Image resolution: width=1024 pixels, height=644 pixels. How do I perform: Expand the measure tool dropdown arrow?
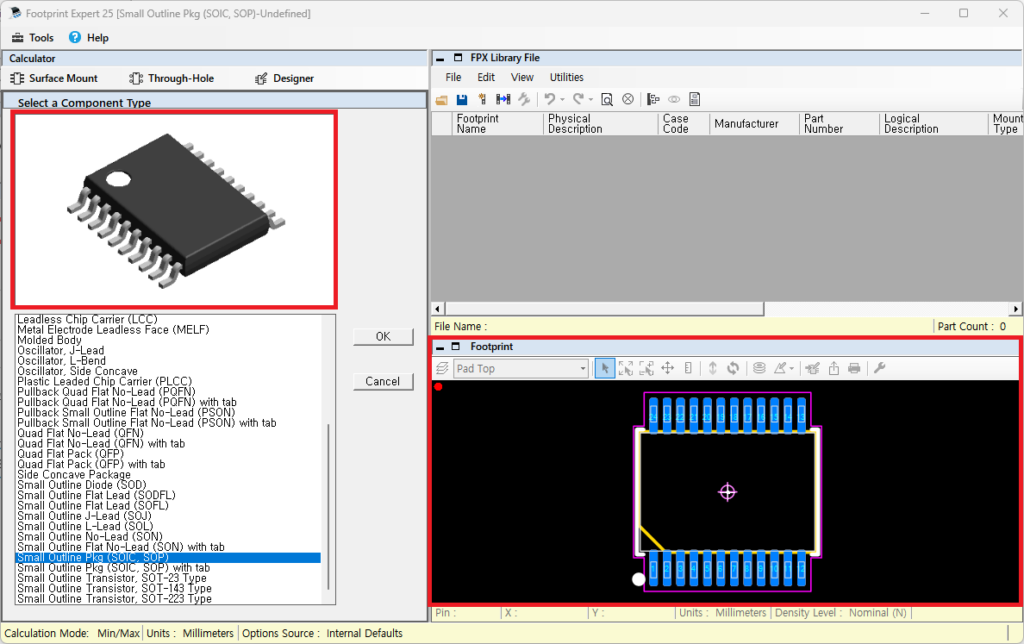pos(792,369)
